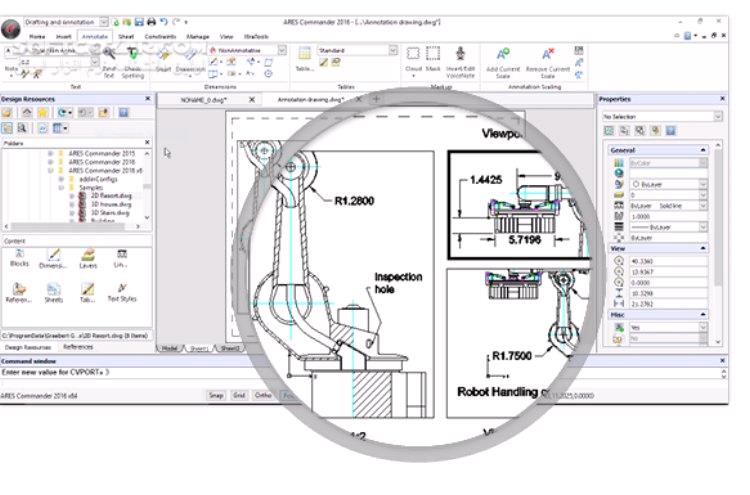Select addinConfigs folder in tree
The height and width of the screenshot is (495, 750).
point(98,179)
